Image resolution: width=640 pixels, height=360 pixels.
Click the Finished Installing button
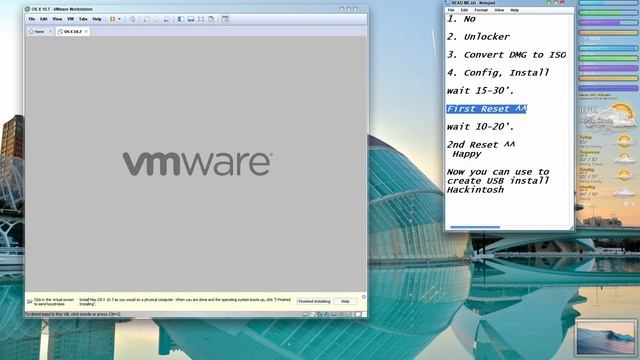coord(314,301)
